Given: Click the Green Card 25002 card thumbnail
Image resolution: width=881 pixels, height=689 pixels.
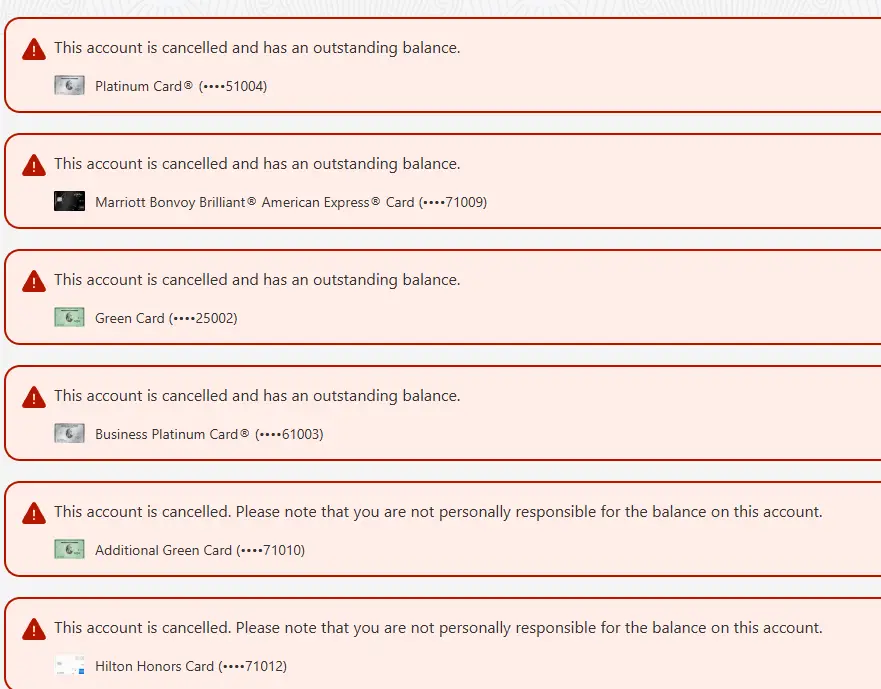Looking at the screenshot, I should 69,318.
